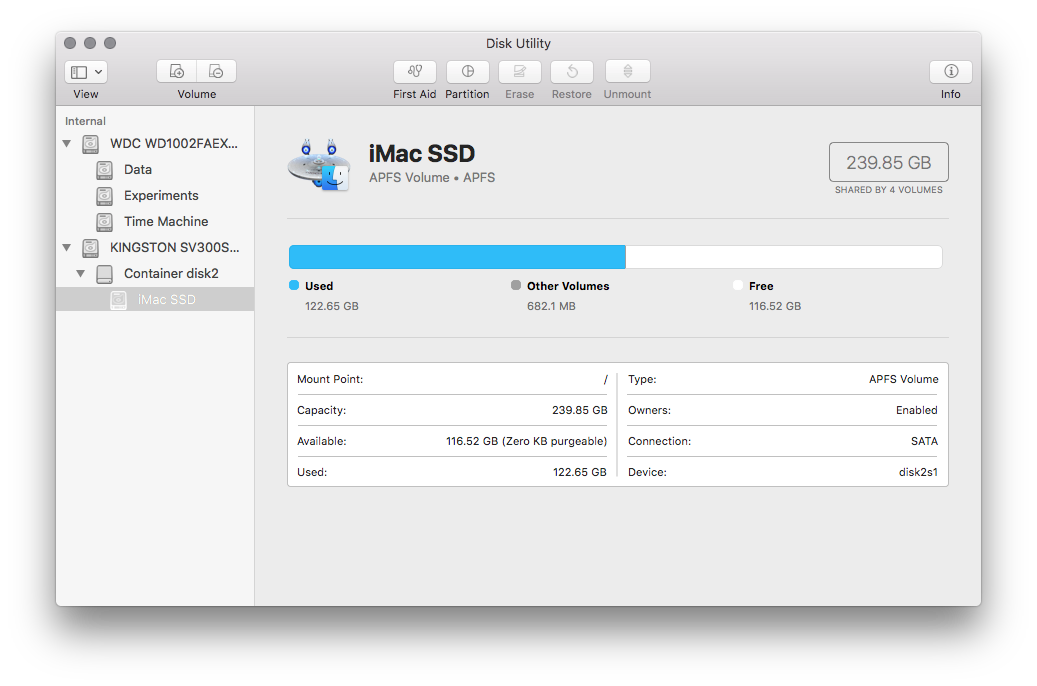Click the Type value APFS Volume
This screenshot has height=686, width=1037.
pos(903,379)
